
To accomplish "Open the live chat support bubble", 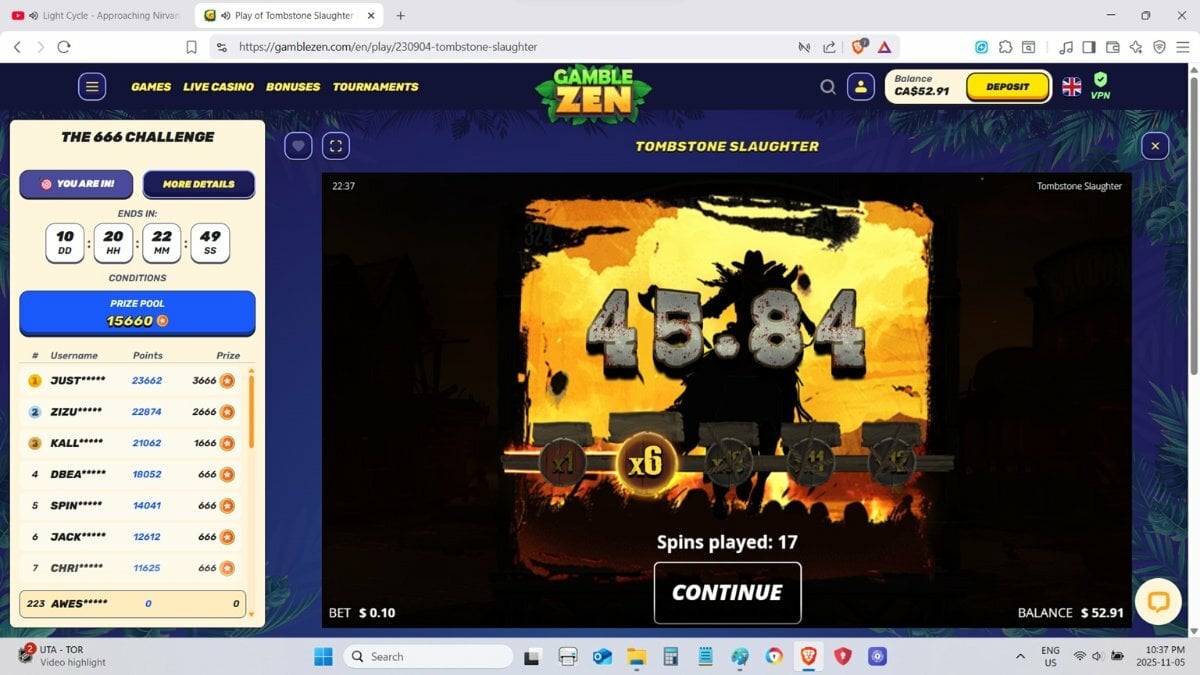I will pyautogui.click(x=1158, y=601).
